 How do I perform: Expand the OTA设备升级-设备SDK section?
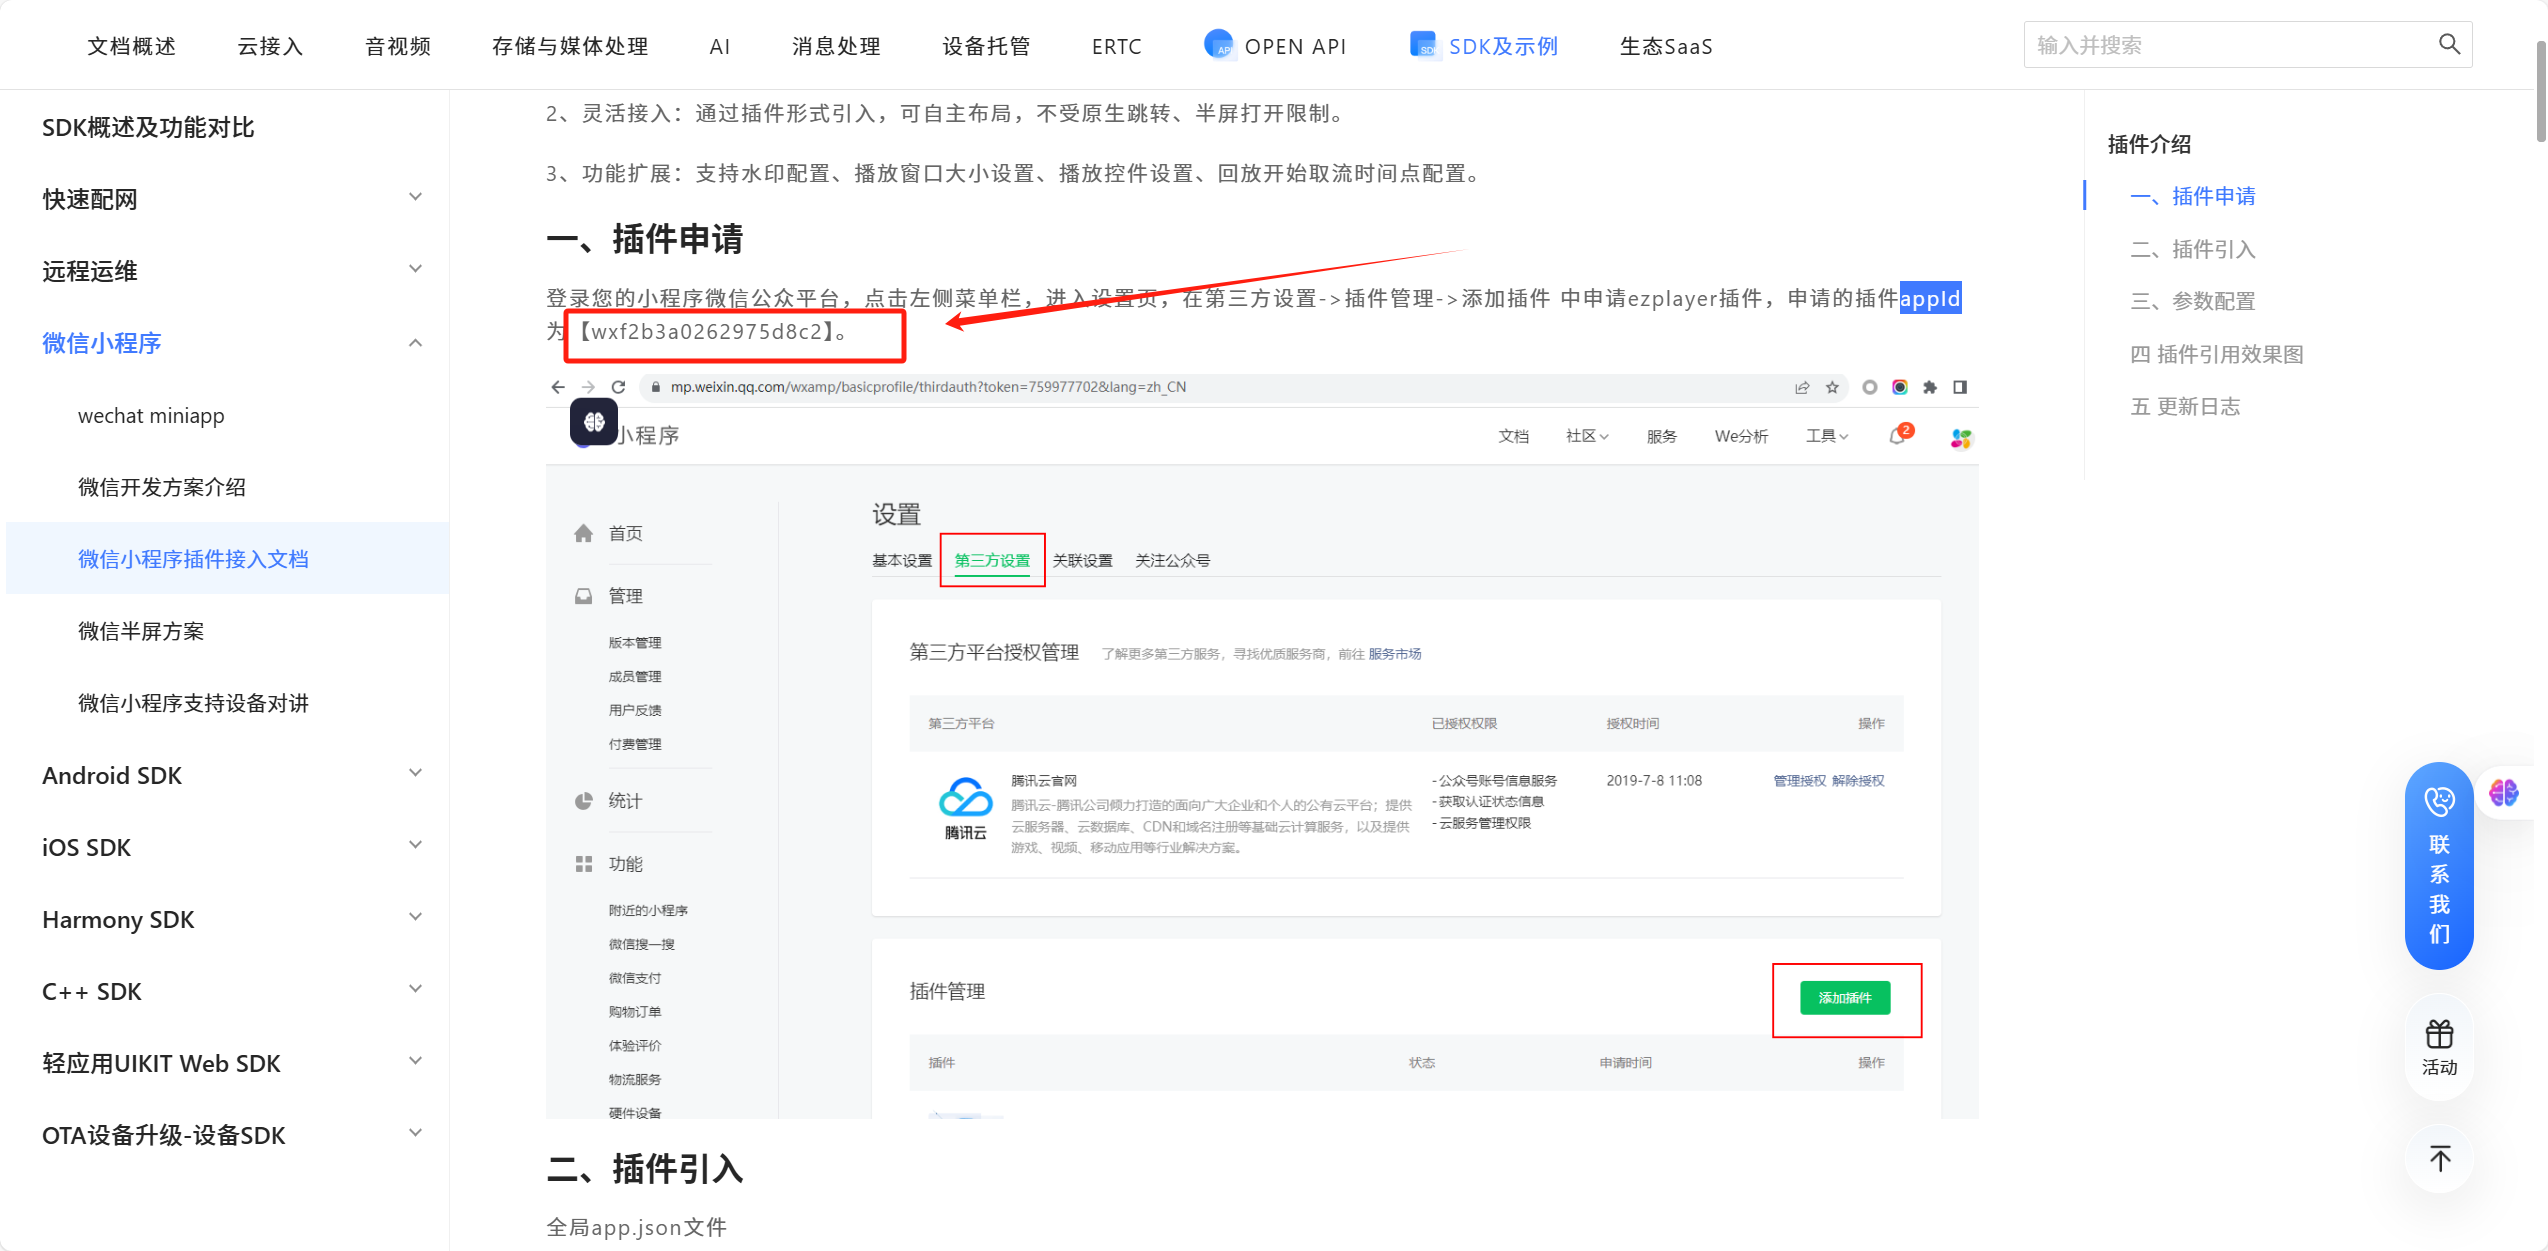(416, 1134)
